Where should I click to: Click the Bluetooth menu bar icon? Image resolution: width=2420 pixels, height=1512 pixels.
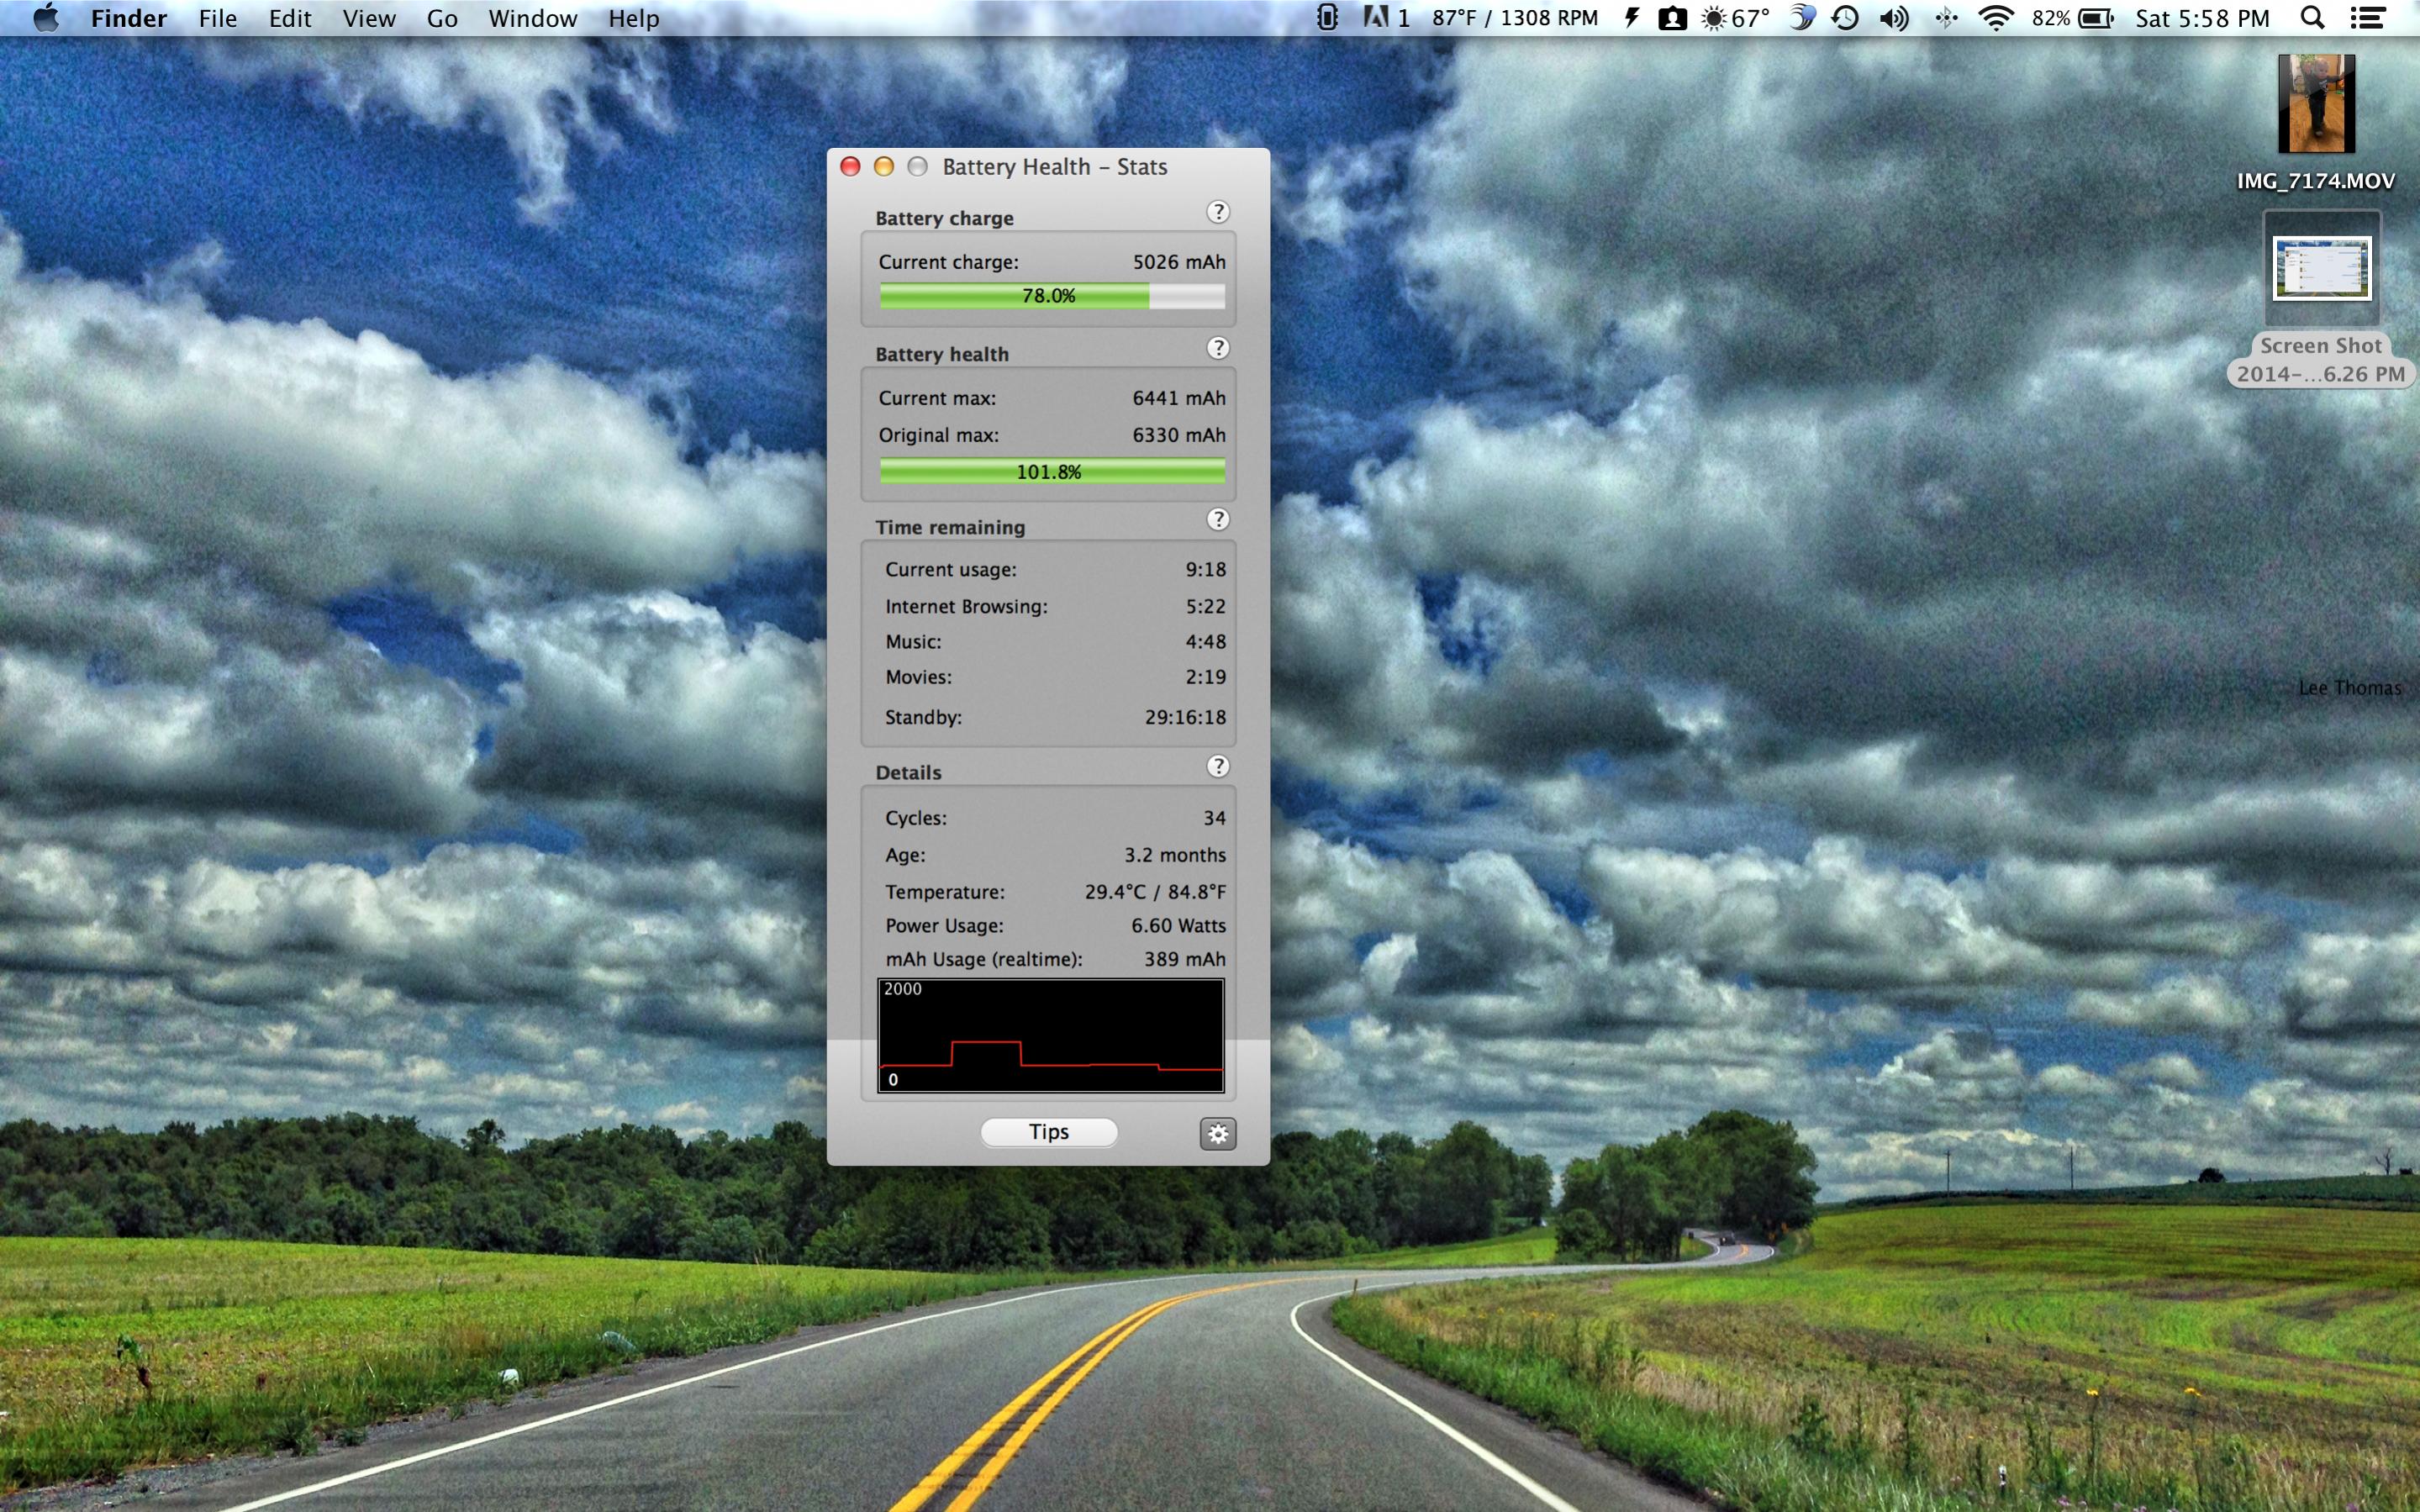[x=1945, y=18]
